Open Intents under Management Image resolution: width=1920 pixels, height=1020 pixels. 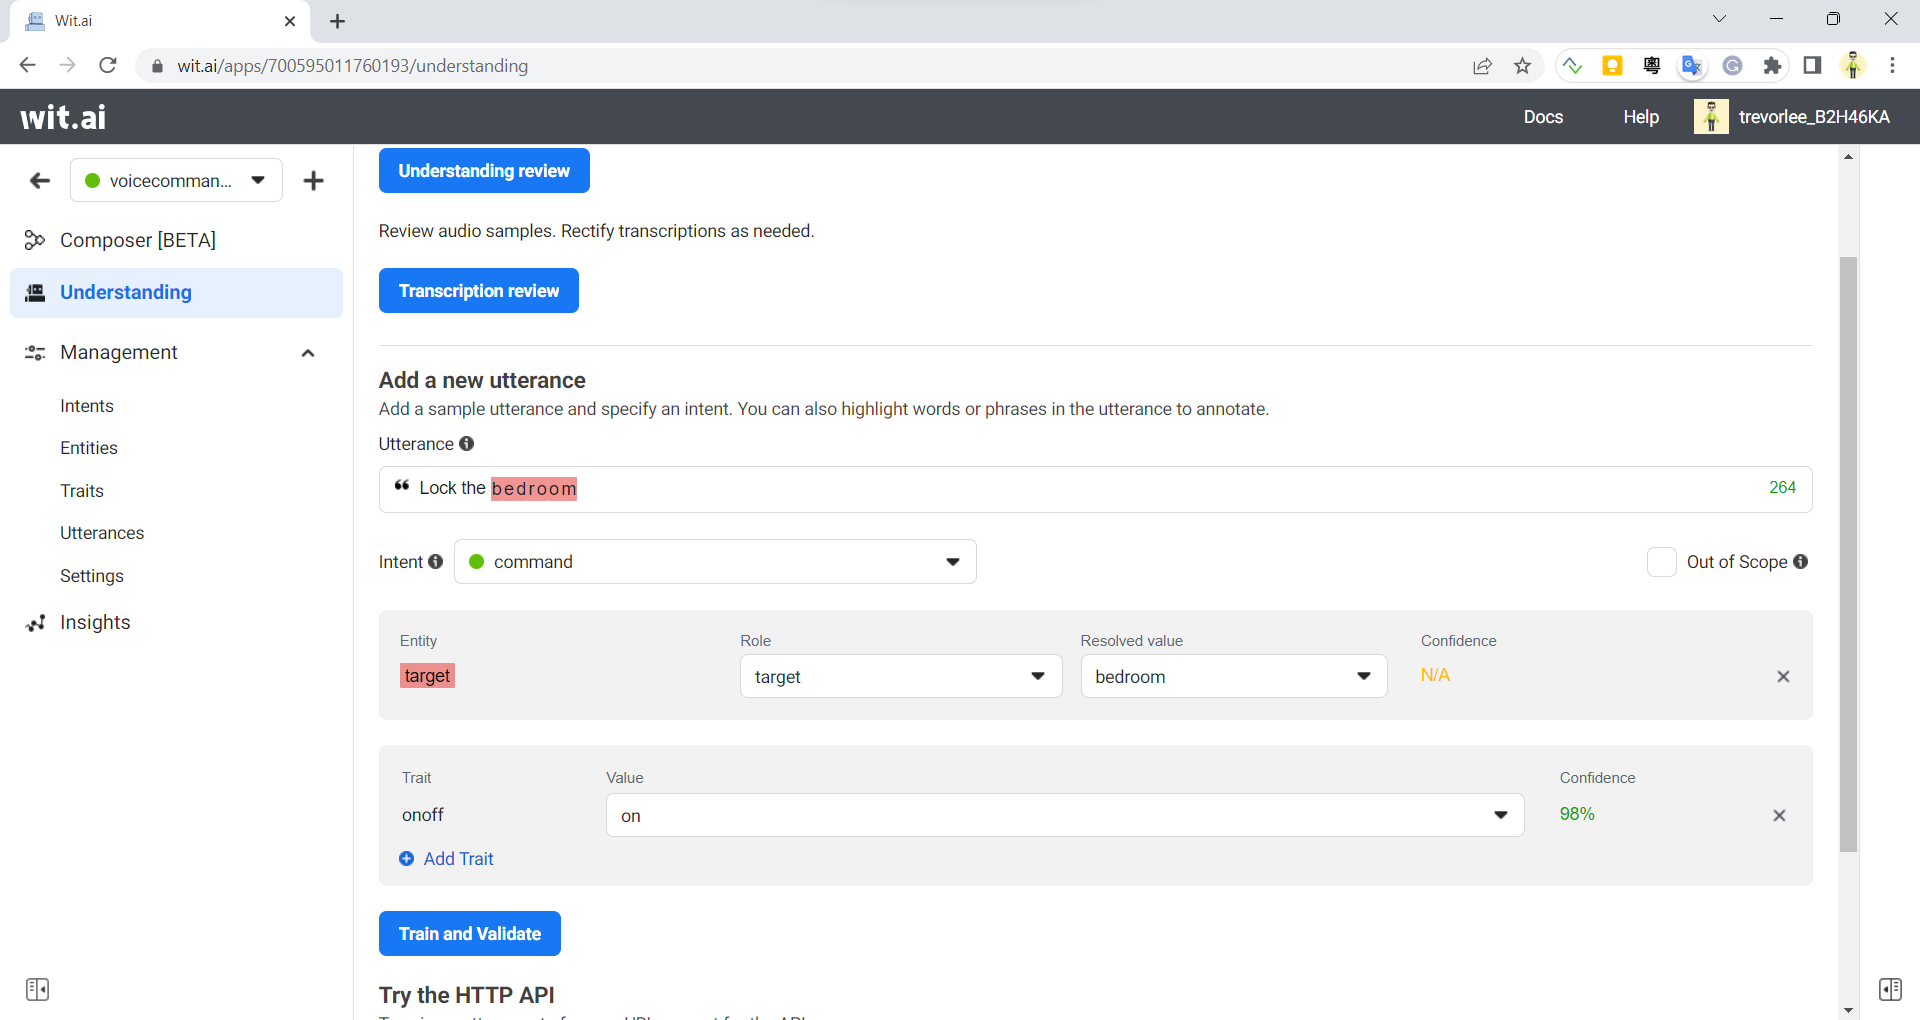pyautogui.click(x=87, y=406)
